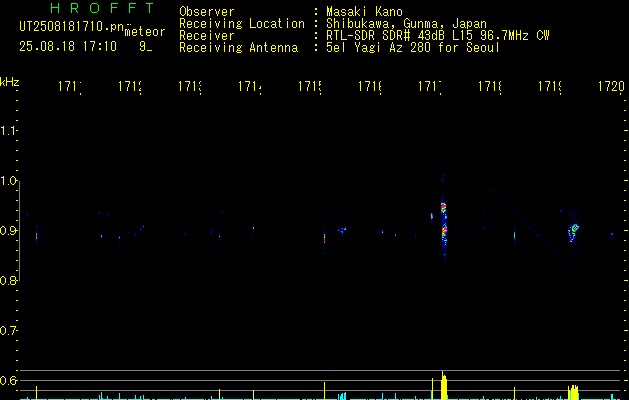
Task: Click the 0.9 frequency axis label
Action: point(8,231)
